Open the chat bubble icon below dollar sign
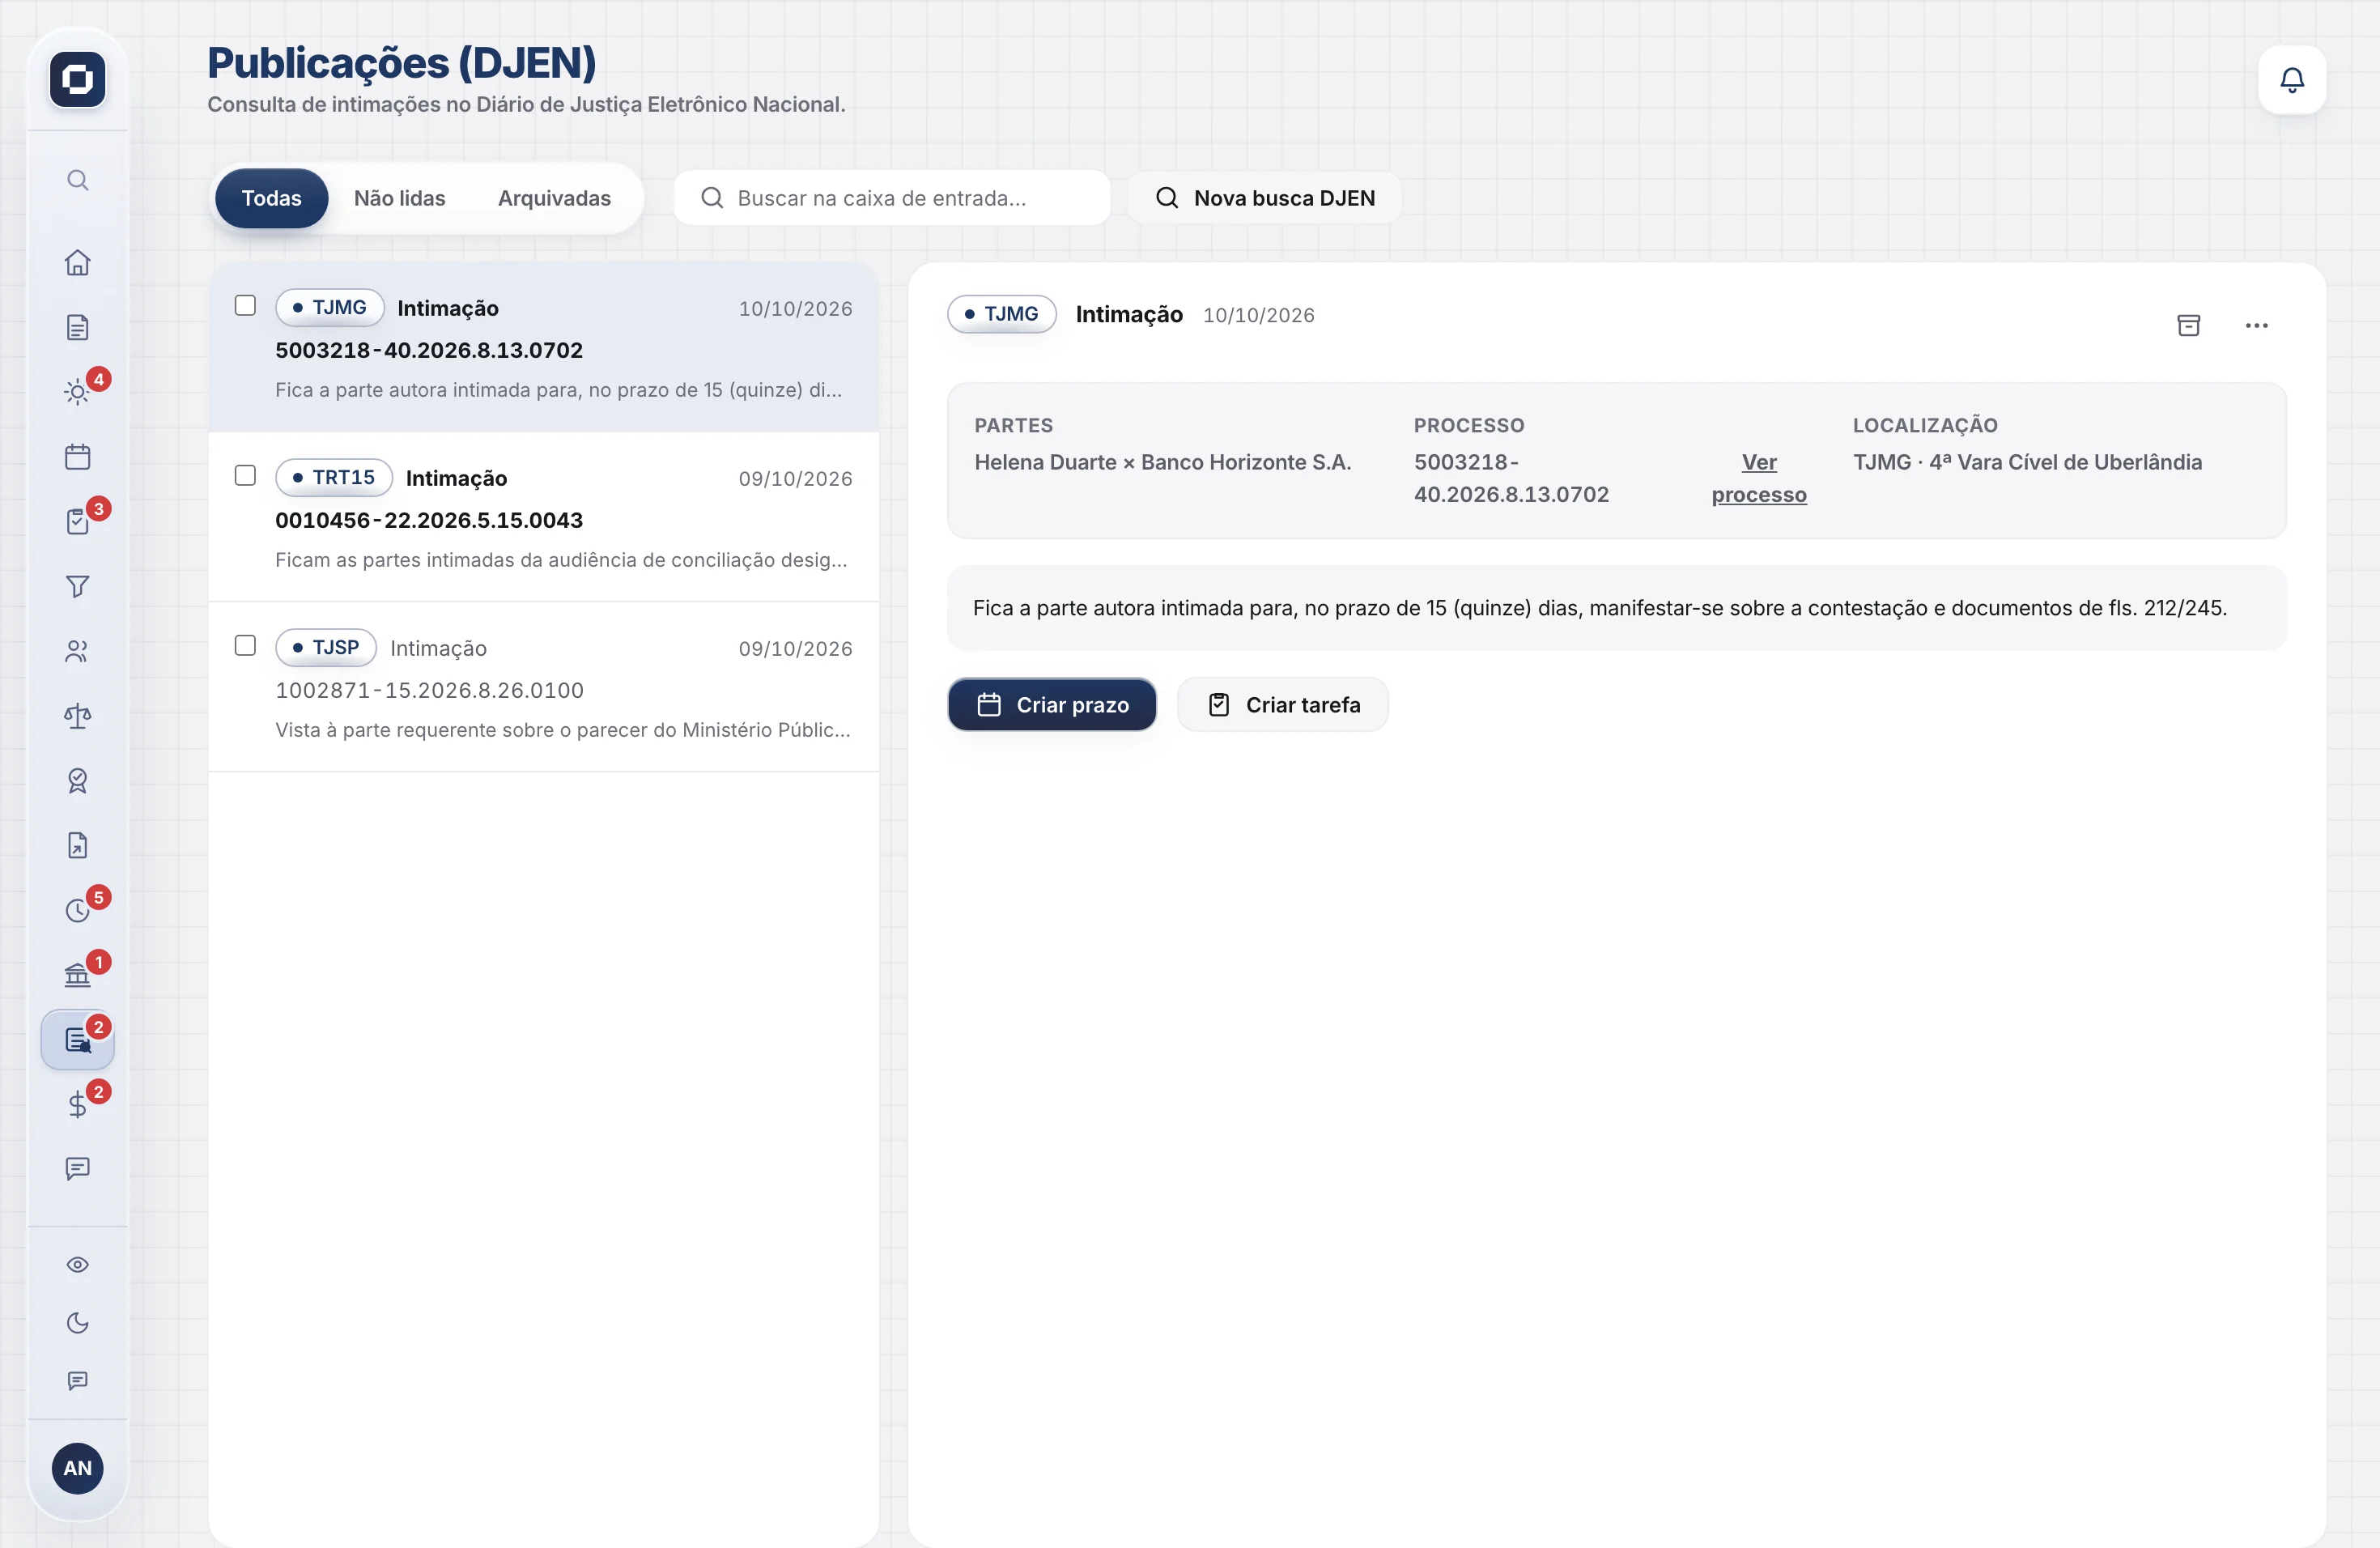 (77, 1169)
